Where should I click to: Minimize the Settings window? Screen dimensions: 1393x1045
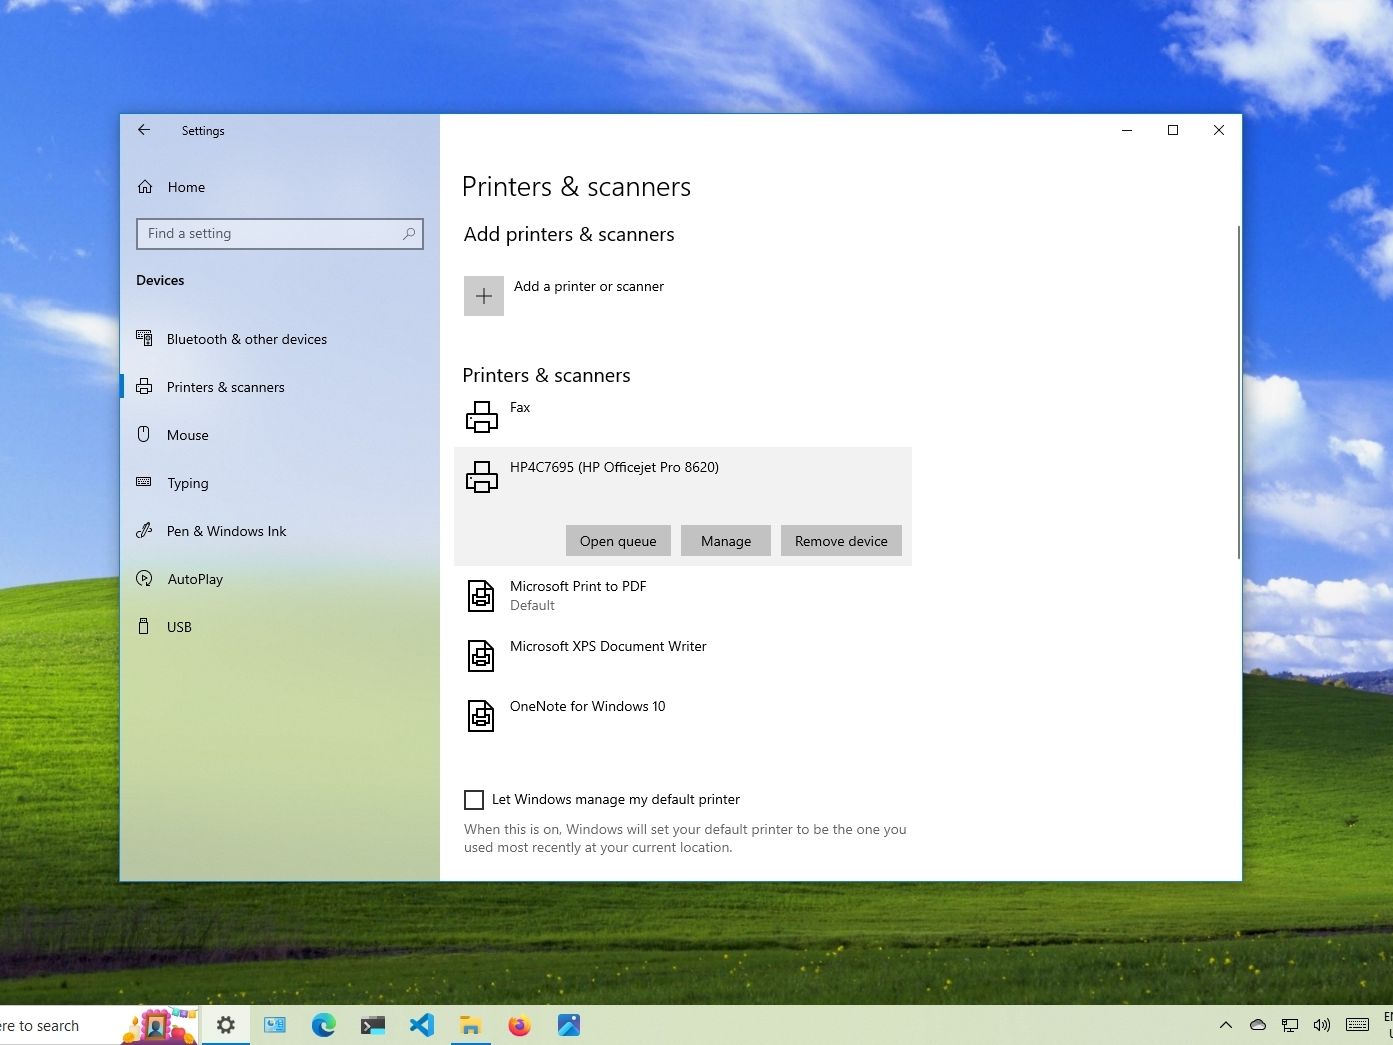(x=1127, y=130)
